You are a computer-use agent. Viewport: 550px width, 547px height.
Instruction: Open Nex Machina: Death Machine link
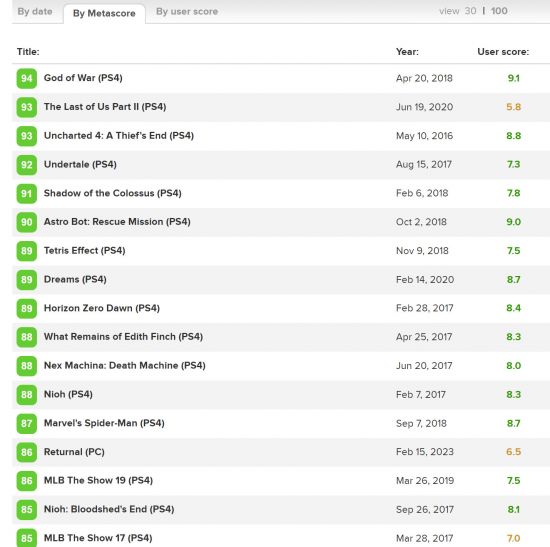coord(125,366)
